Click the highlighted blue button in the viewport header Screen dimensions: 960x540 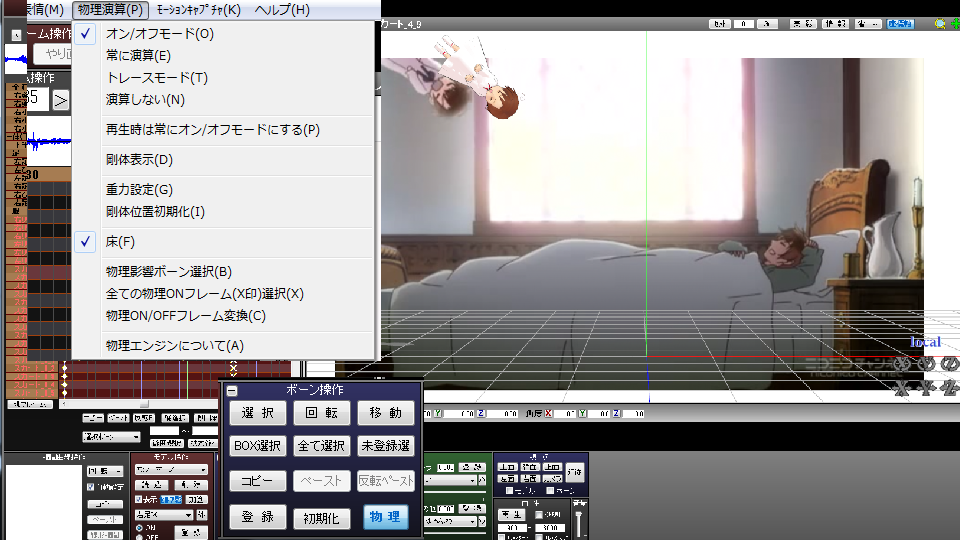click(x=900, y=24)
